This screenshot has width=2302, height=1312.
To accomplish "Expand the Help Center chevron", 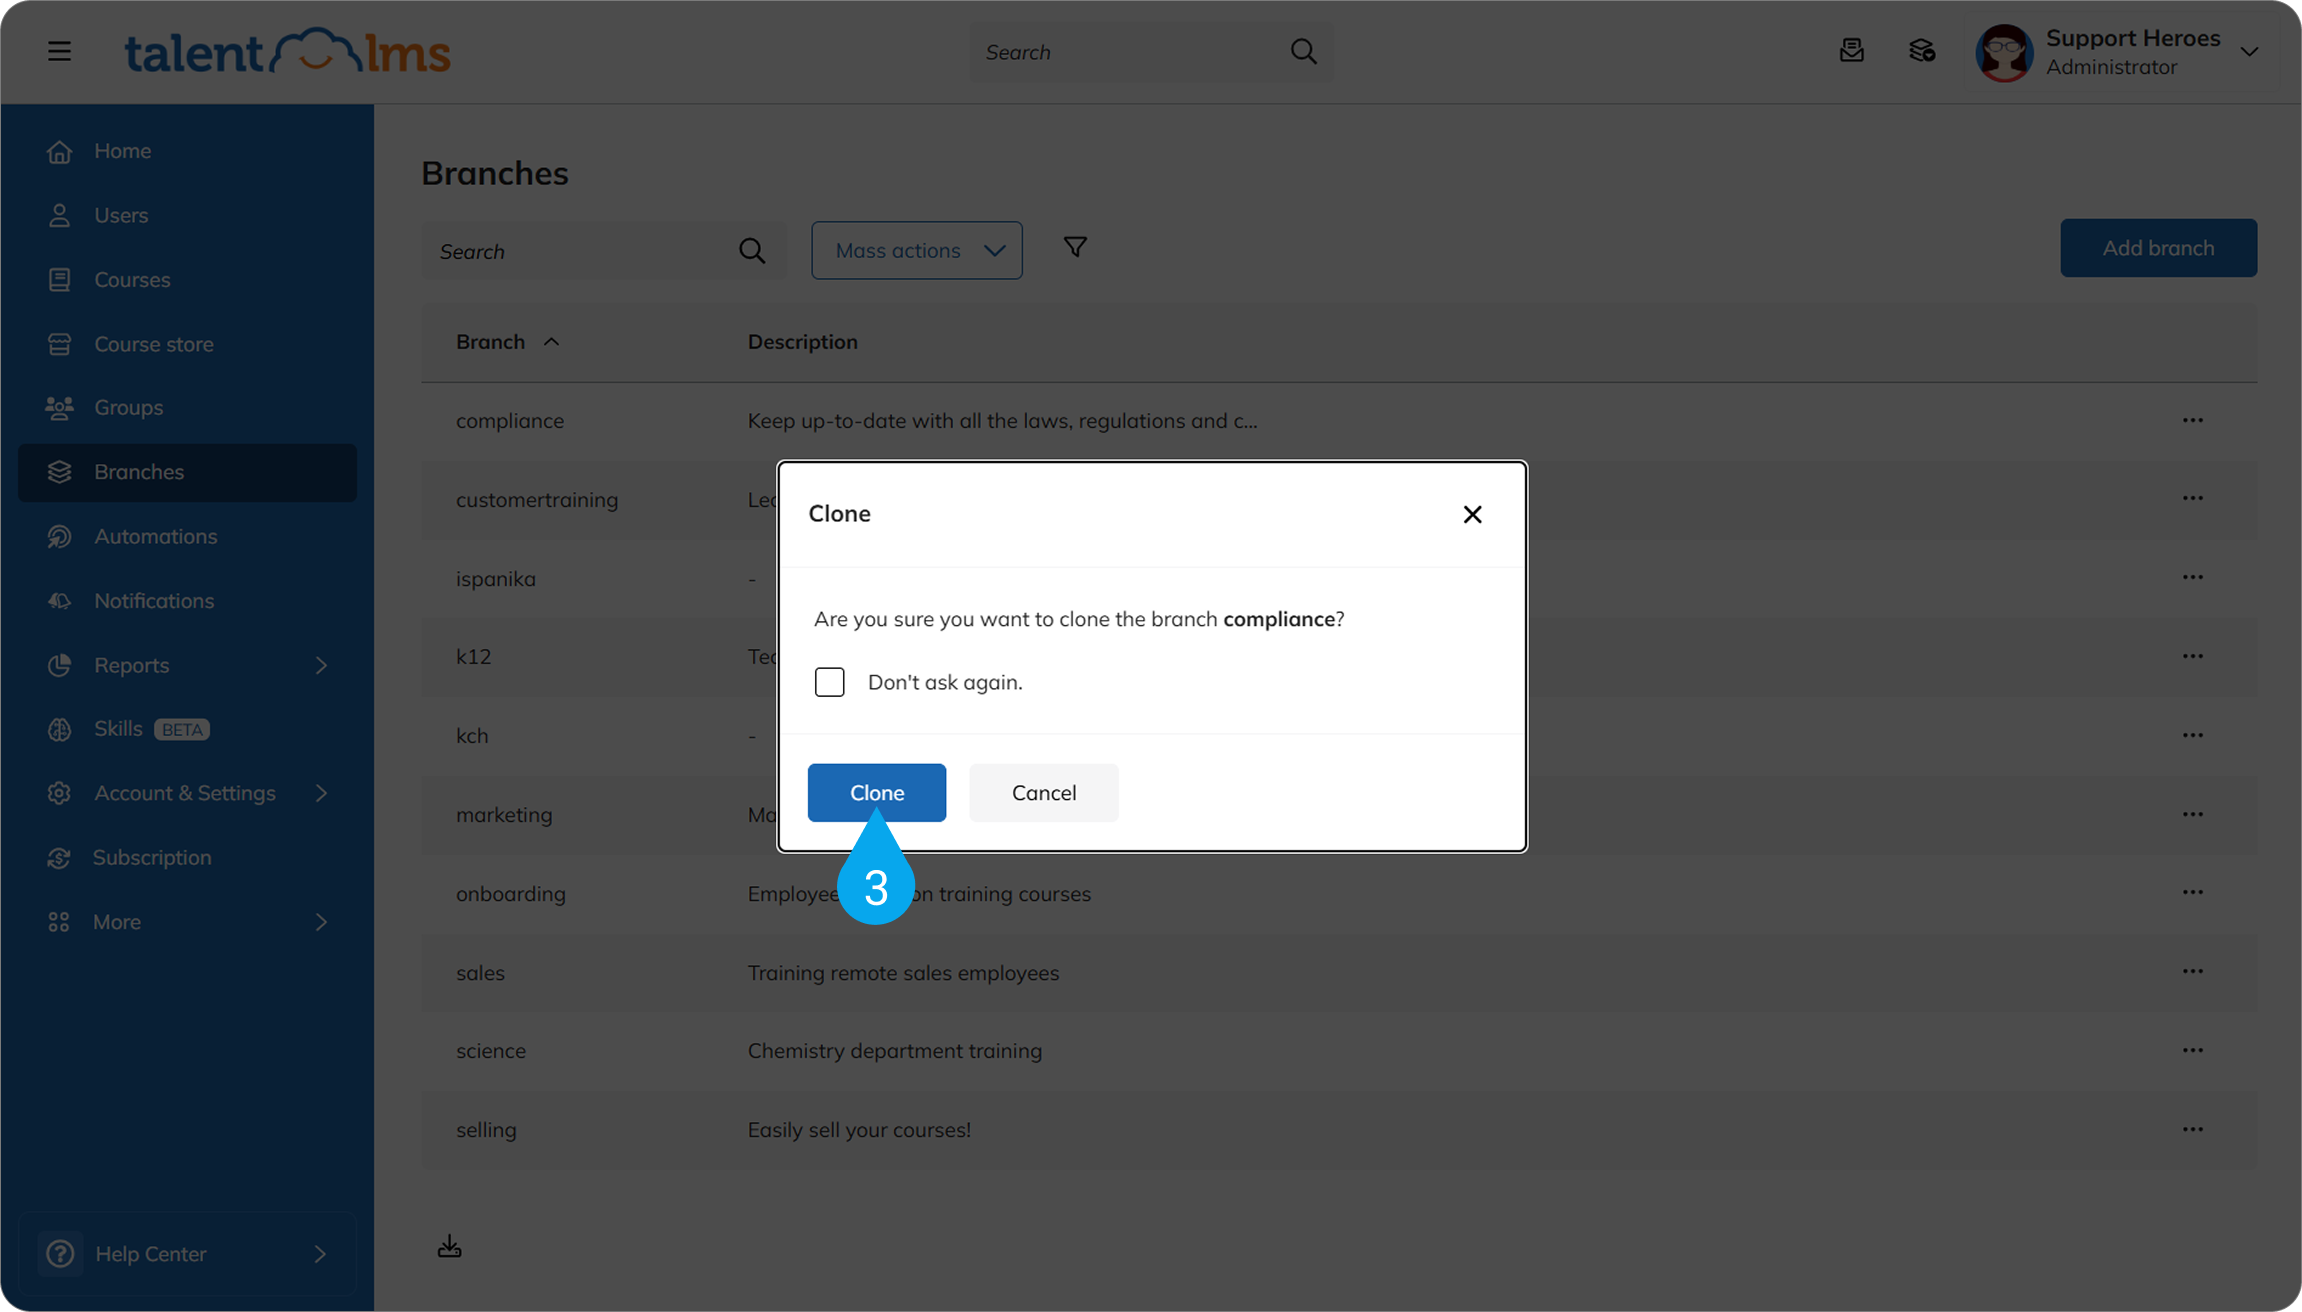I will coord(320,1253).
